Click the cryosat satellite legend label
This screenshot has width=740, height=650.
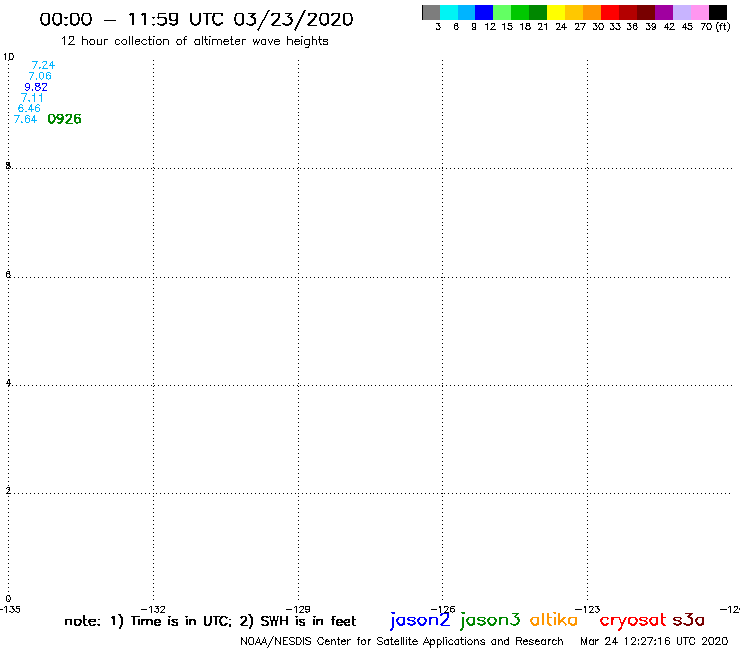[632, 620]
